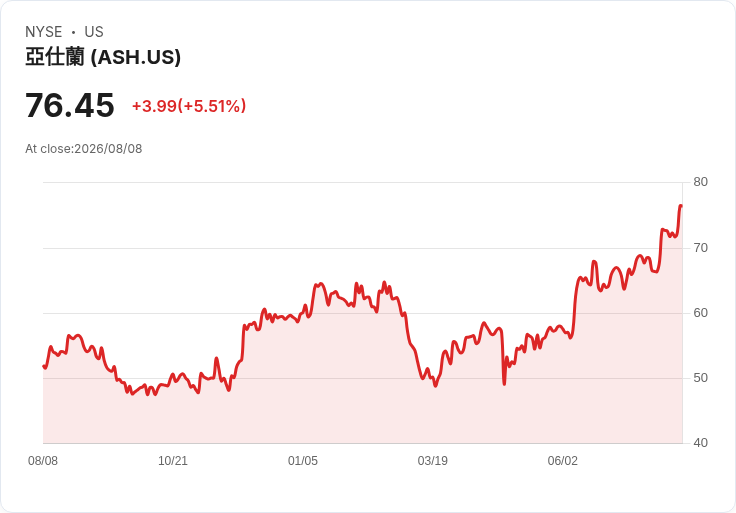The image size is (736, 513).
Task: Click the 06/02 date axis label
Action: pos(562,460)
